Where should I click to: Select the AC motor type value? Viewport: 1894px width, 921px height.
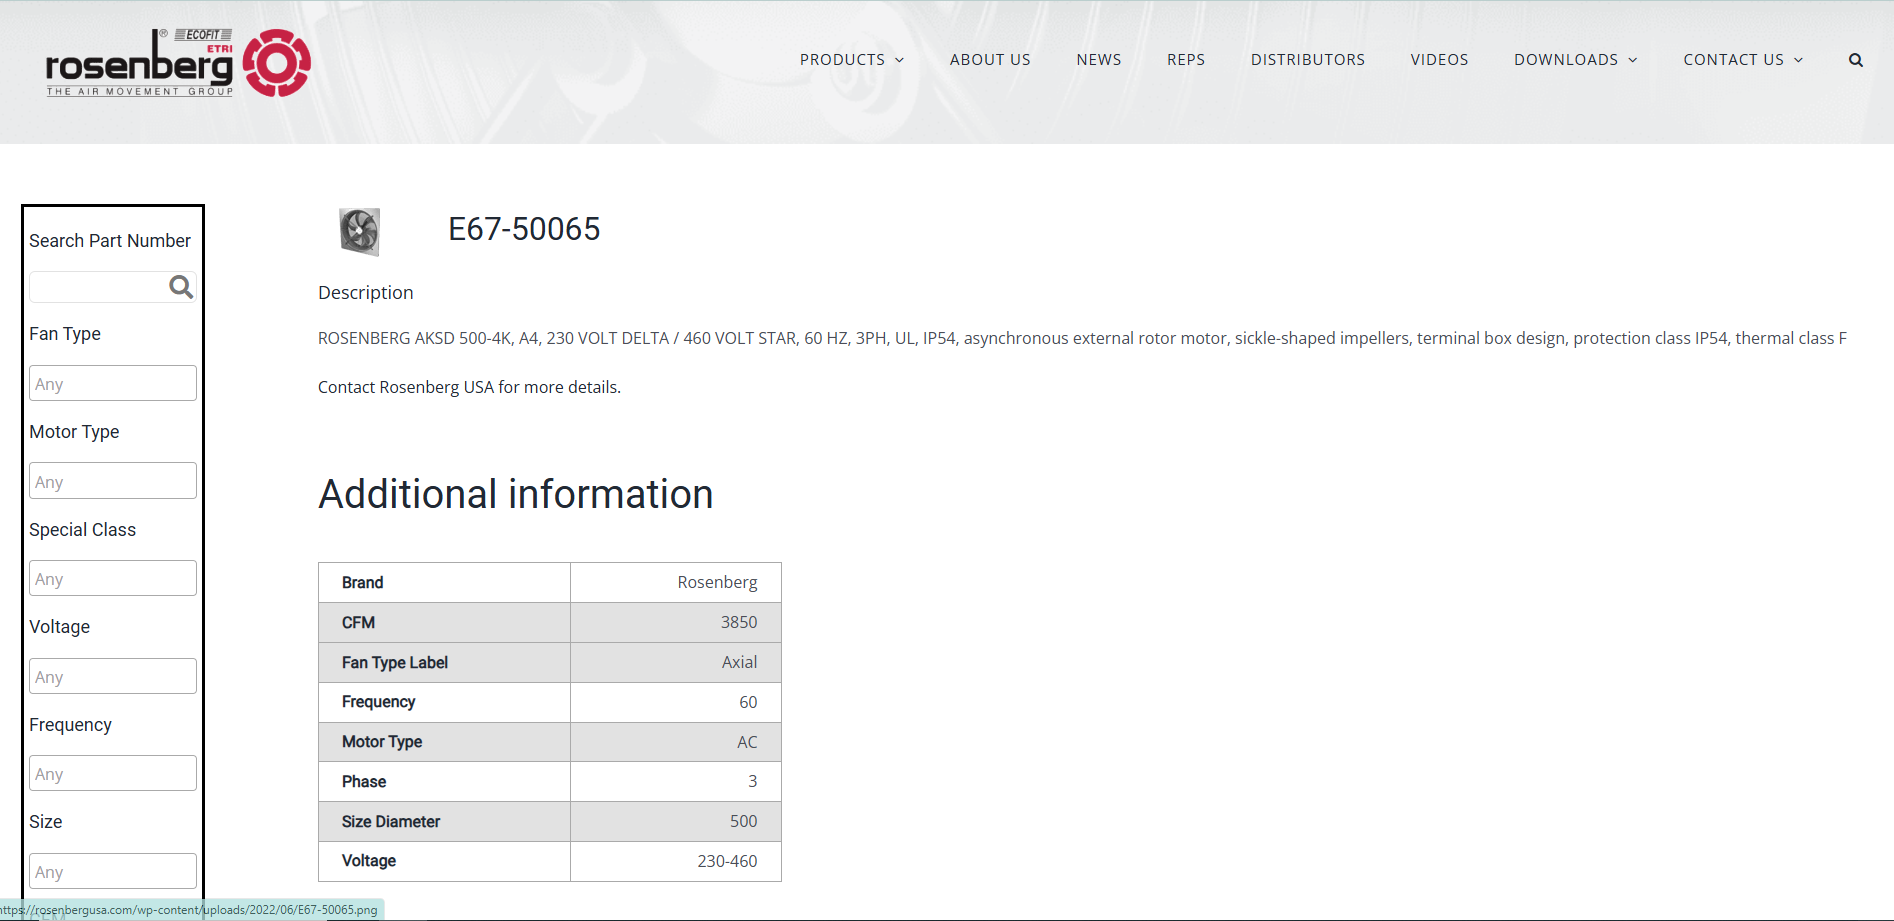[x=747, y=742]
